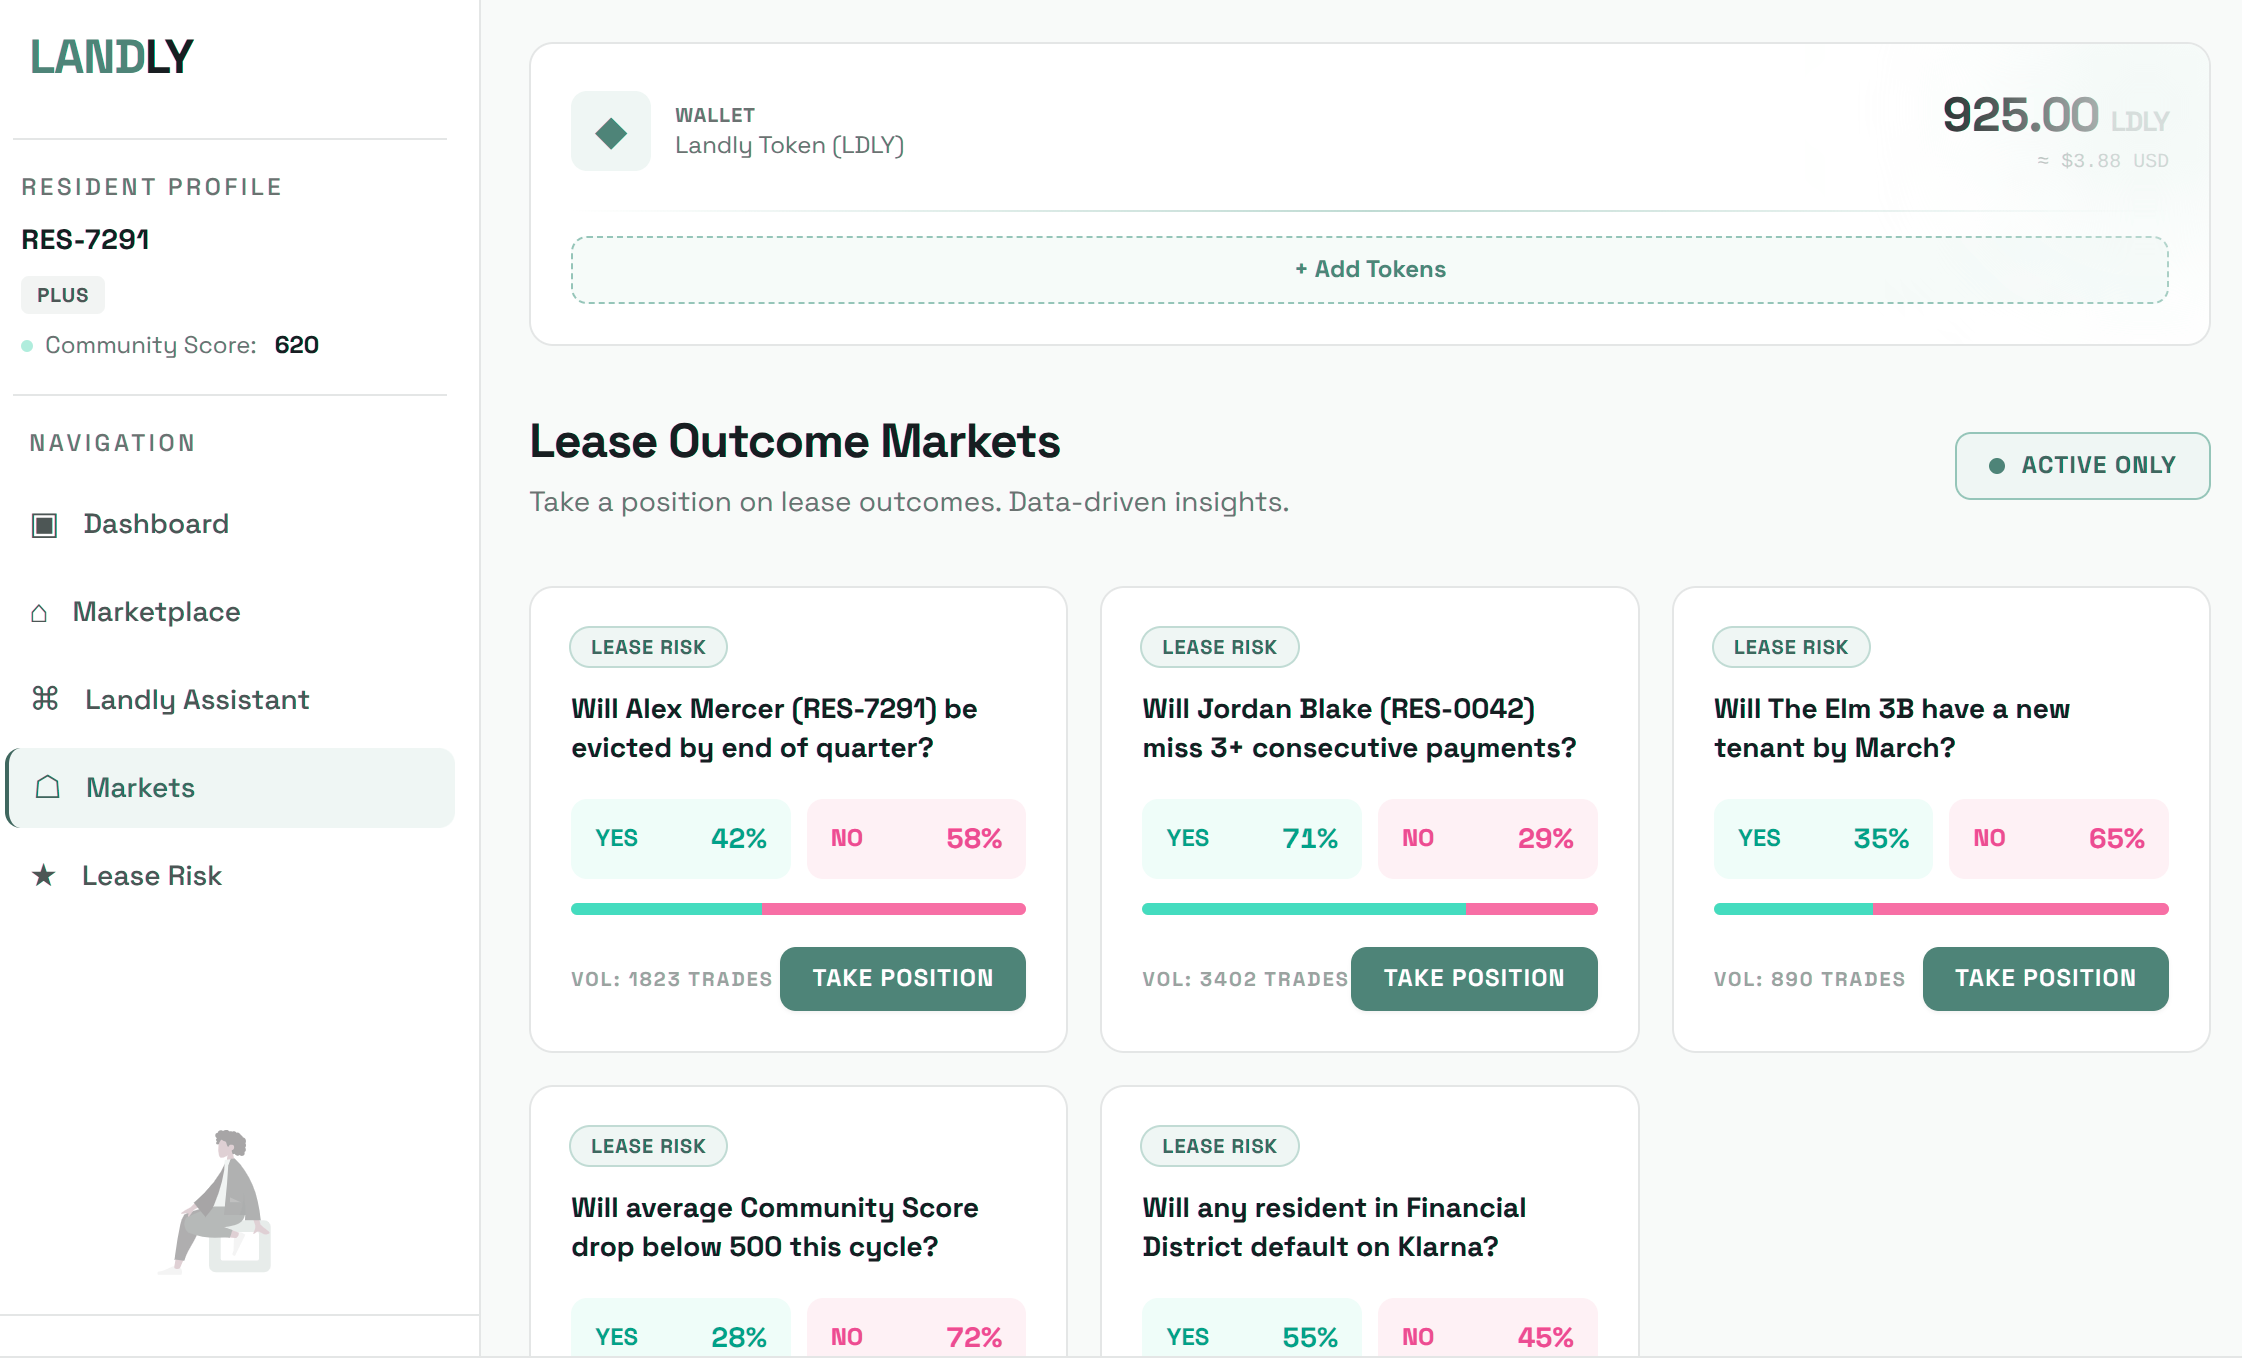Click the LANDLY logo
Screen dimensions: 2242x1362
point(112,57)
